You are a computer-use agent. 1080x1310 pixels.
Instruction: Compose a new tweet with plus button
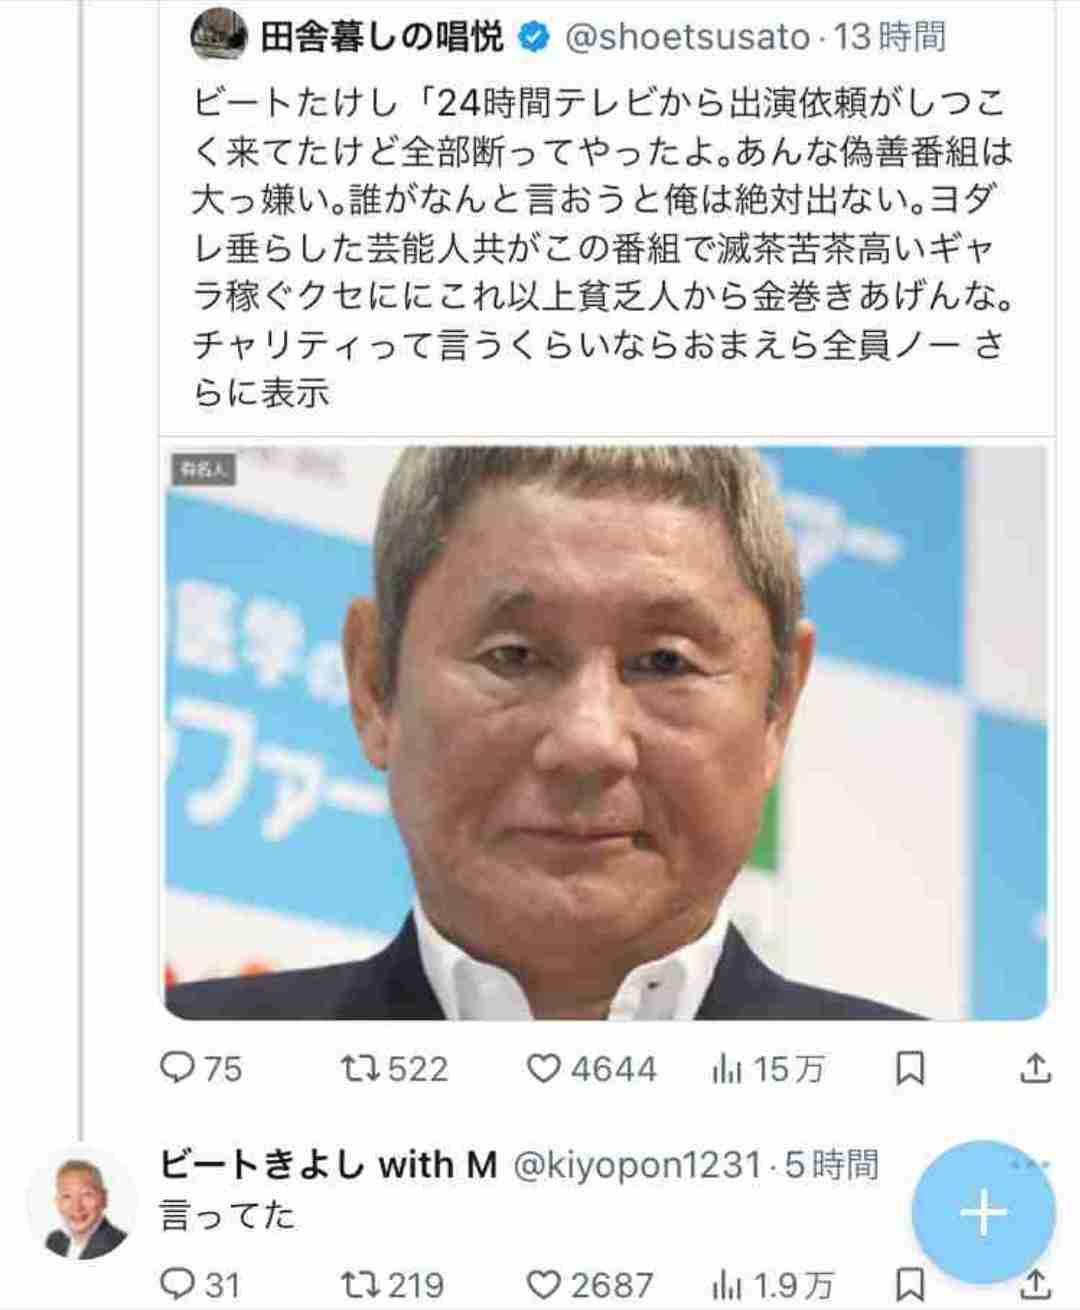[x=984, y=1212]
